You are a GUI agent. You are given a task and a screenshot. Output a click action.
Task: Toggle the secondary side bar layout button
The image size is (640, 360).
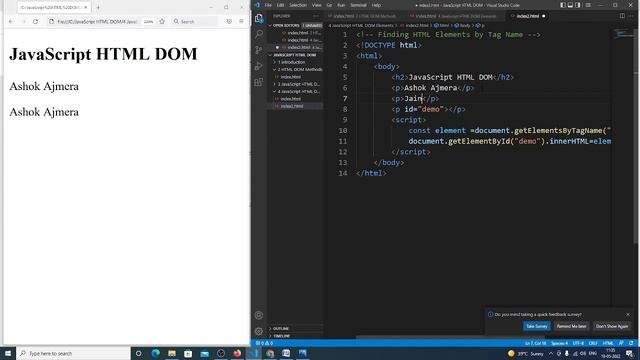point(578,5)
